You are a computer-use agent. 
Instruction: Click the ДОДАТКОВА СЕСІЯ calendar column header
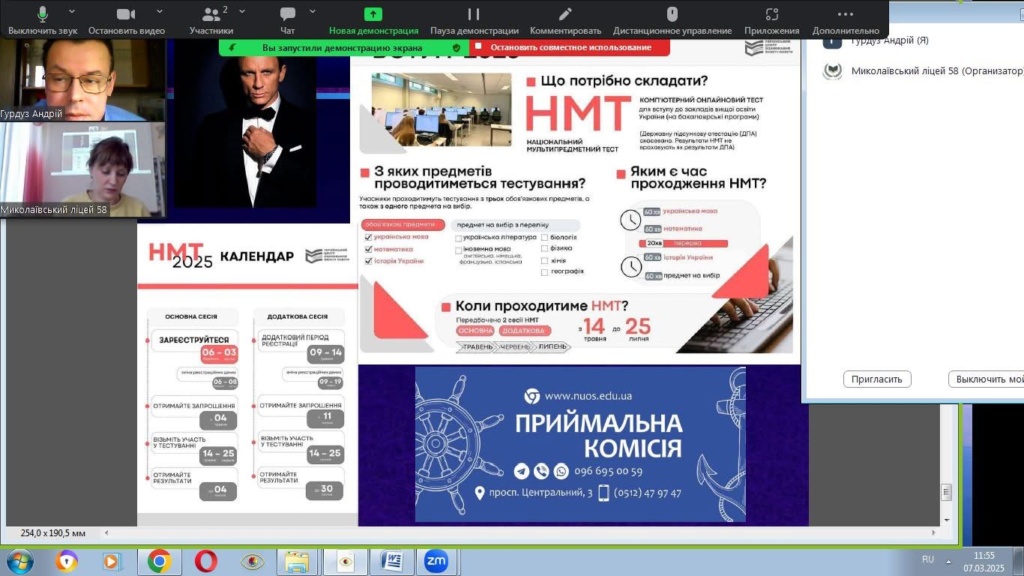pyautogui.click(x=298, y=317)
